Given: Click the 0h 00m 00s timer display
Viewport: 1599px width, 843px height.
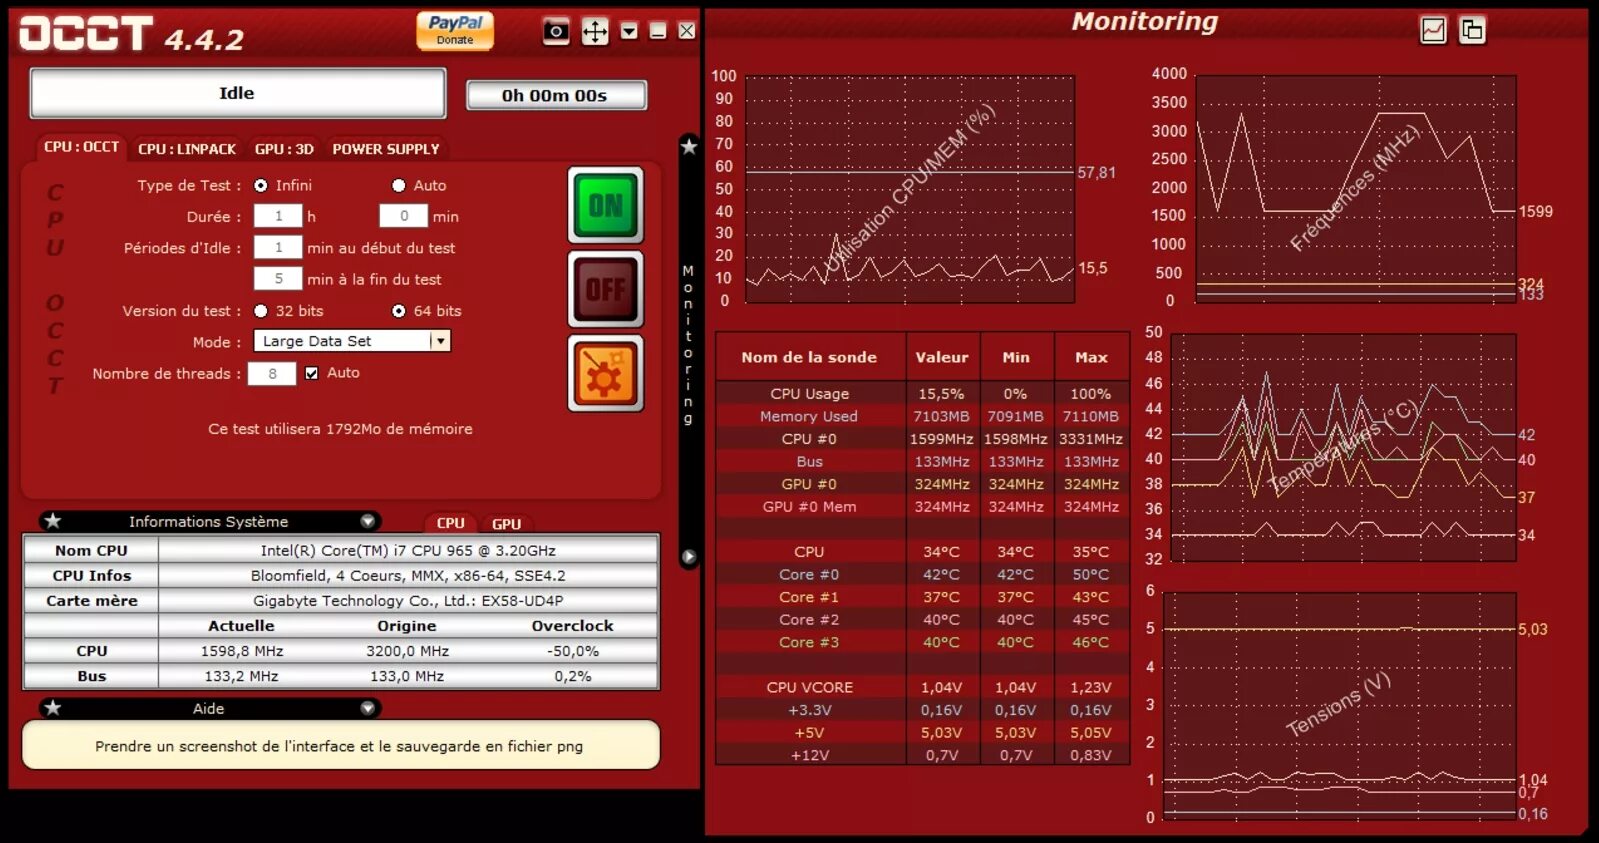Looking at the screenshot, I should (556, 96).
